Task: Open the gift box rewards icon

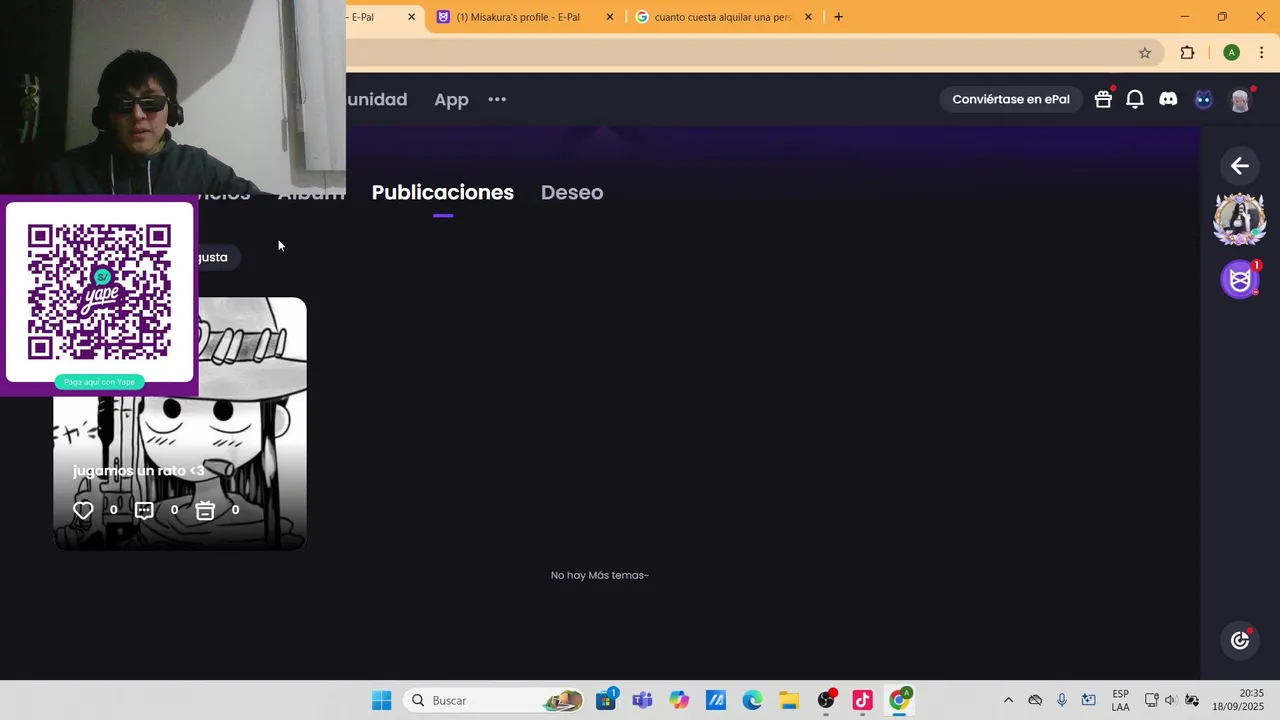Action: pyautogui.click(x=1103, y=99)
